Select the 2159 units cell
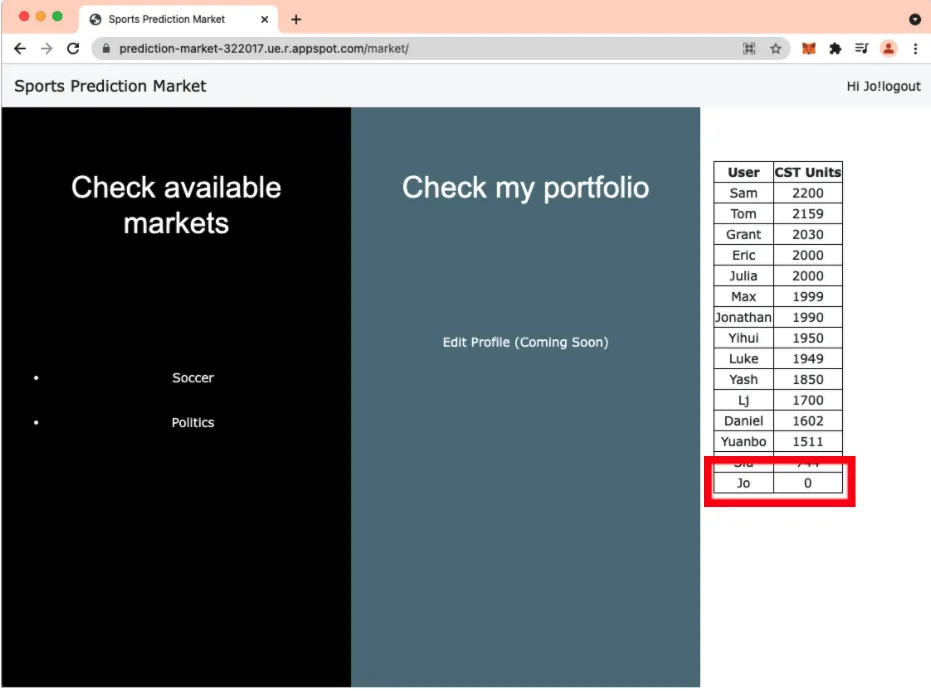Viewport: 931px width, 691px height. click(x=808, y=214)
